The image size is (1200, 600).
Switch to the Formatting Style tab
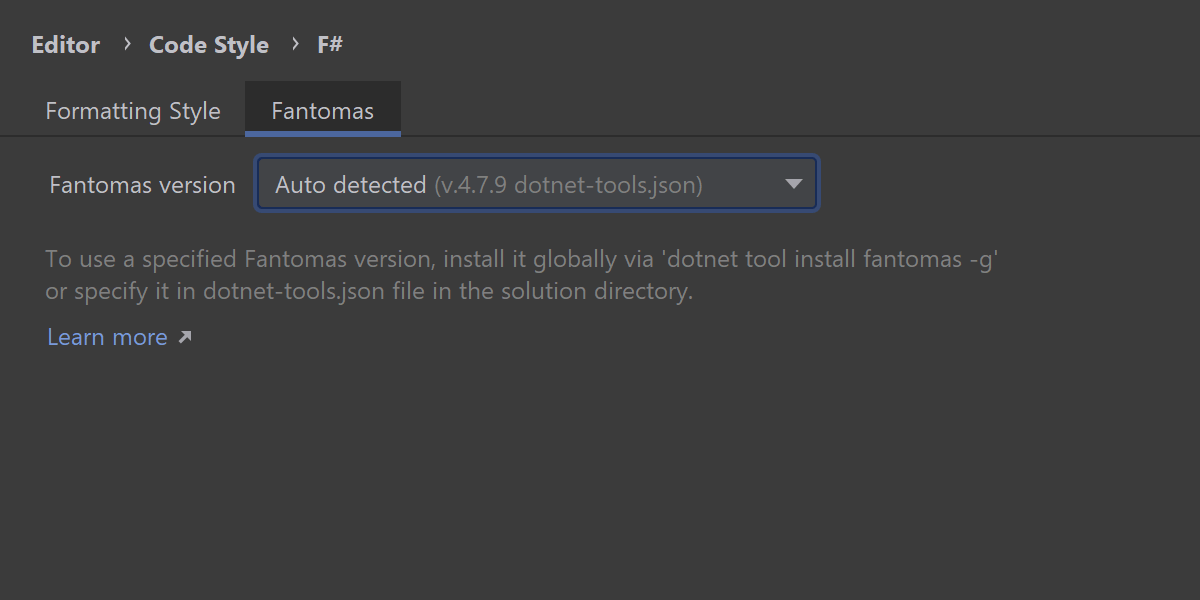(133, 111)
